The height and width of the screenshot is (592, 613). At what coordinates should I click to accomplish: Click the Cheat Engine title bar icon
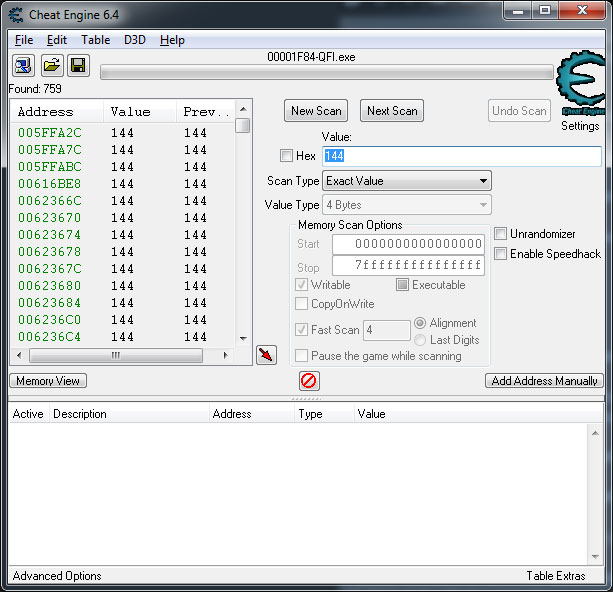[16, 15]
